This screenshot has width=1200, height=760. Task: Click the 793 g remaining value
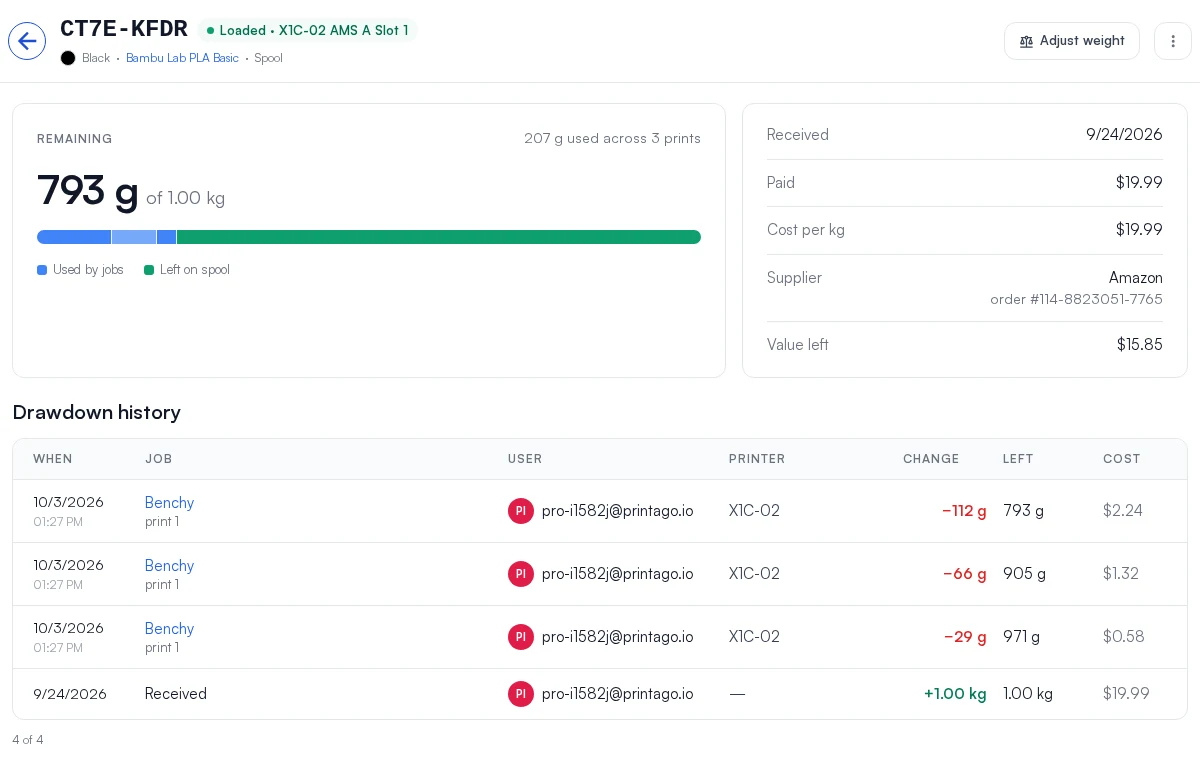(x=88, y=191)
